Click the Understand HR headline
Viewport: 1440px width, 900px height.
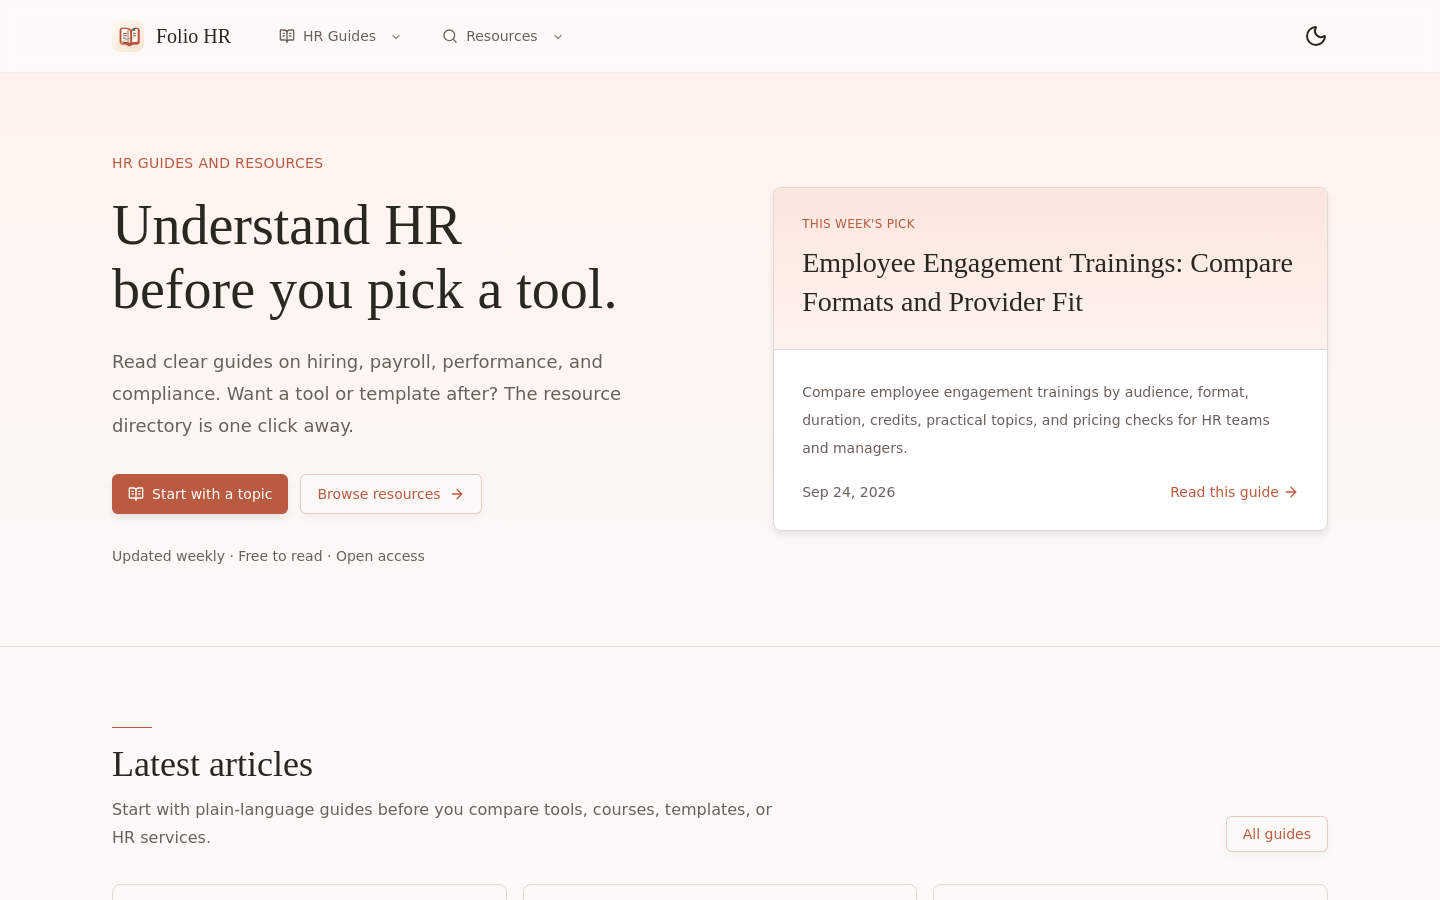coord(364,257)
